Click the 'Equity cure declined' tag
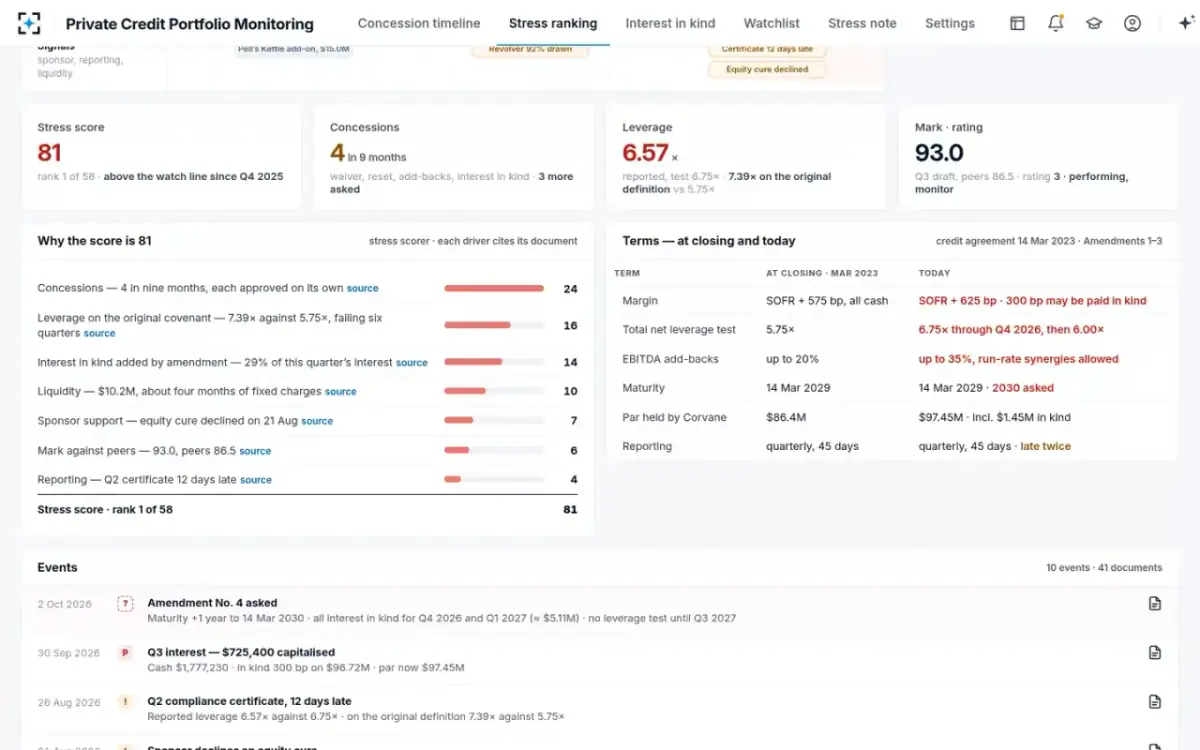 coord(768,70)
